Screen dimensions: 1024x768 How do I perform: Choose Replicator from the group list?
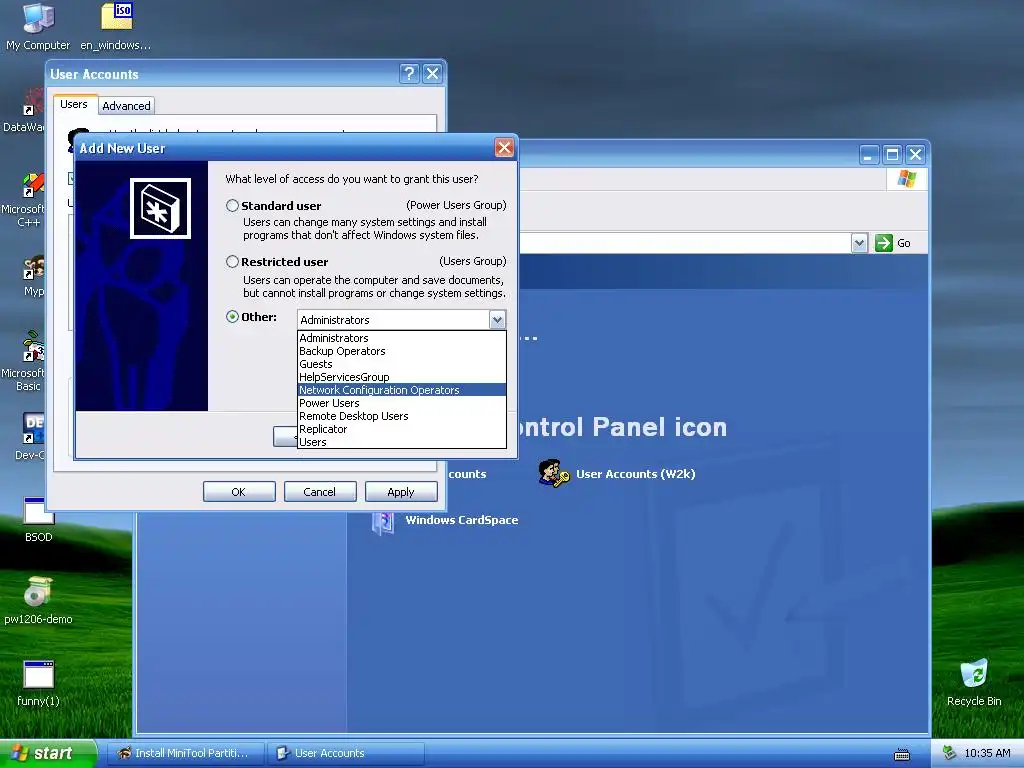point(402,429)
